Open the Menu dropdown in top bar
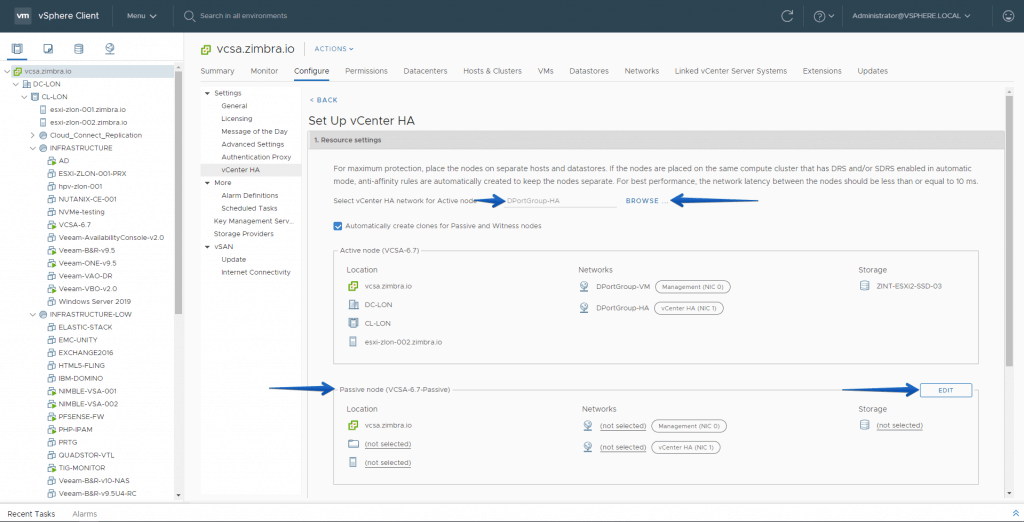This screenshot has width=1024, height=522. point(142,16)
